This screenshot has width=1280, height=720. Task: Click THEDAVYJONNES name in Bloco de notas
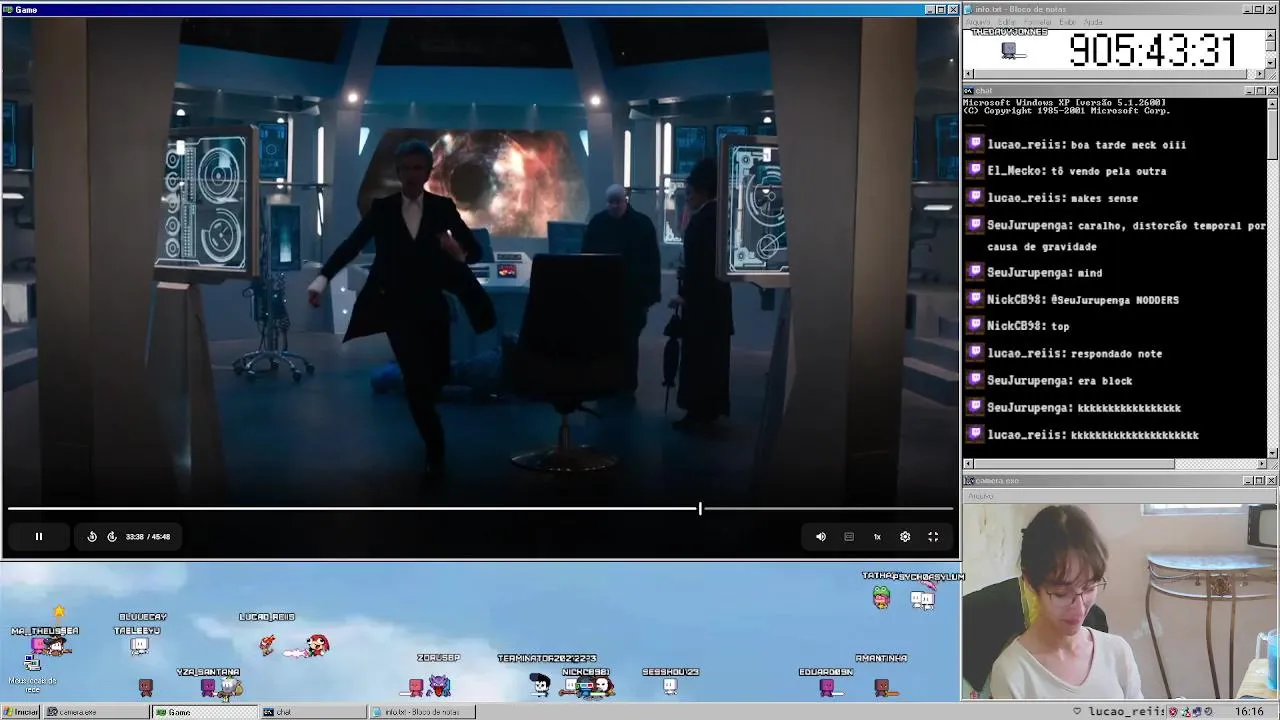coord(1009,32)
